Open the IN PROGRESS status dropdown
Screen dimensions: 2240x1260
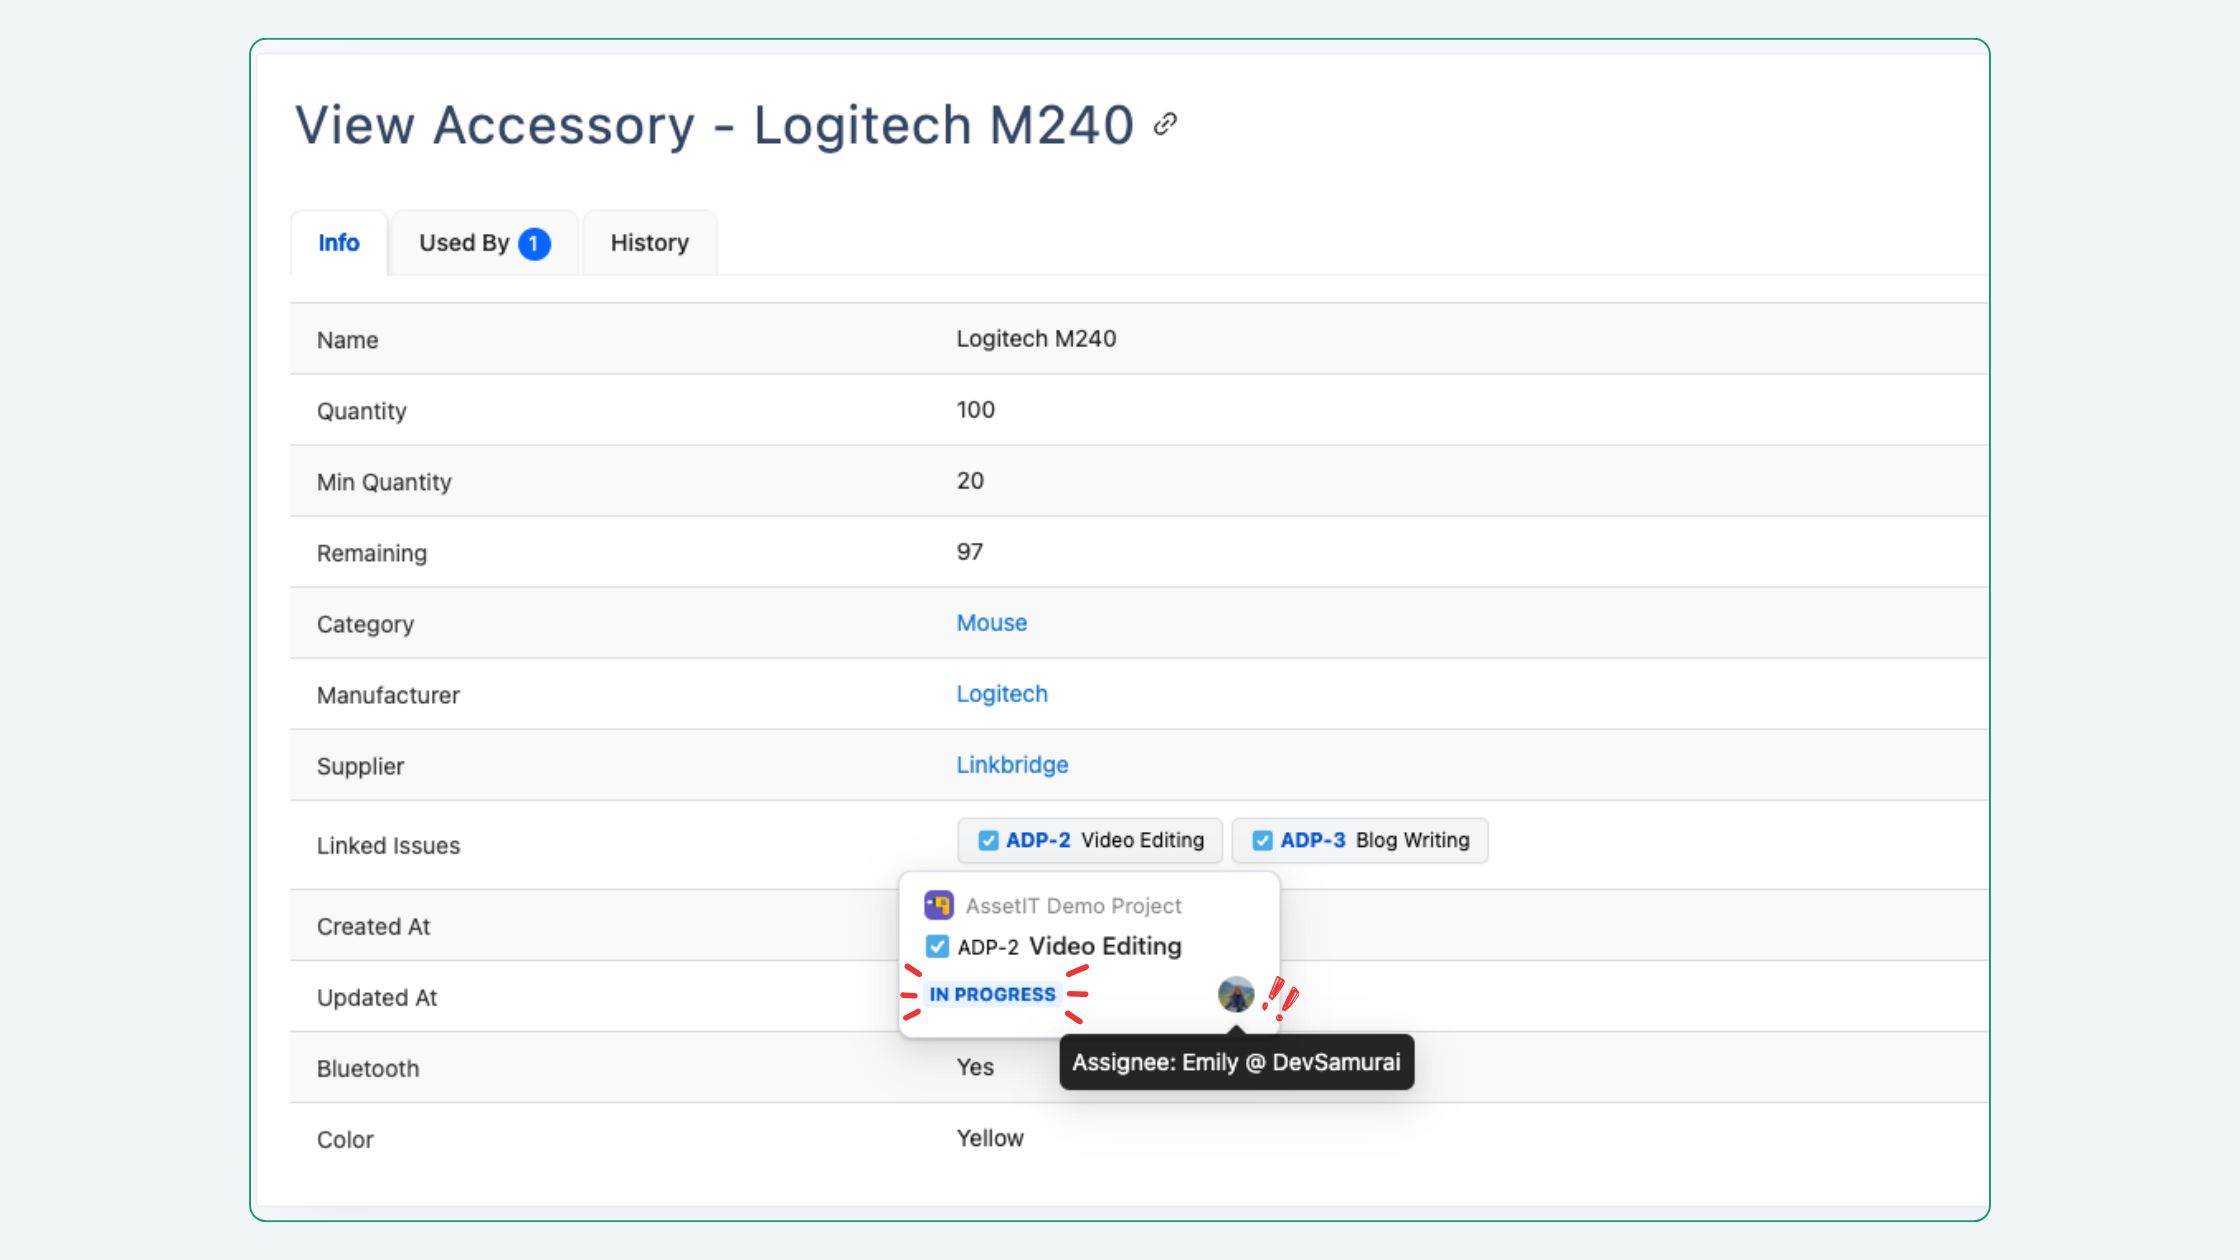pyautogui.click(x=992, y=993)
